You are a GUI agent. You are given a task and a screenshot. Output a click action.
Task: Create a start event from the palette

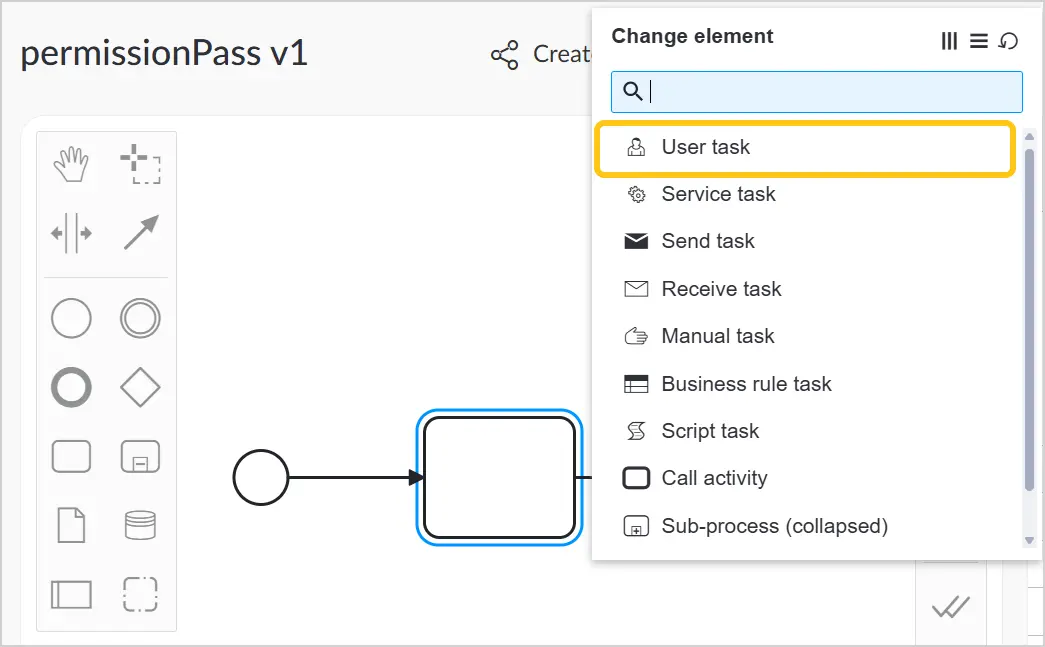pos(71,319)
